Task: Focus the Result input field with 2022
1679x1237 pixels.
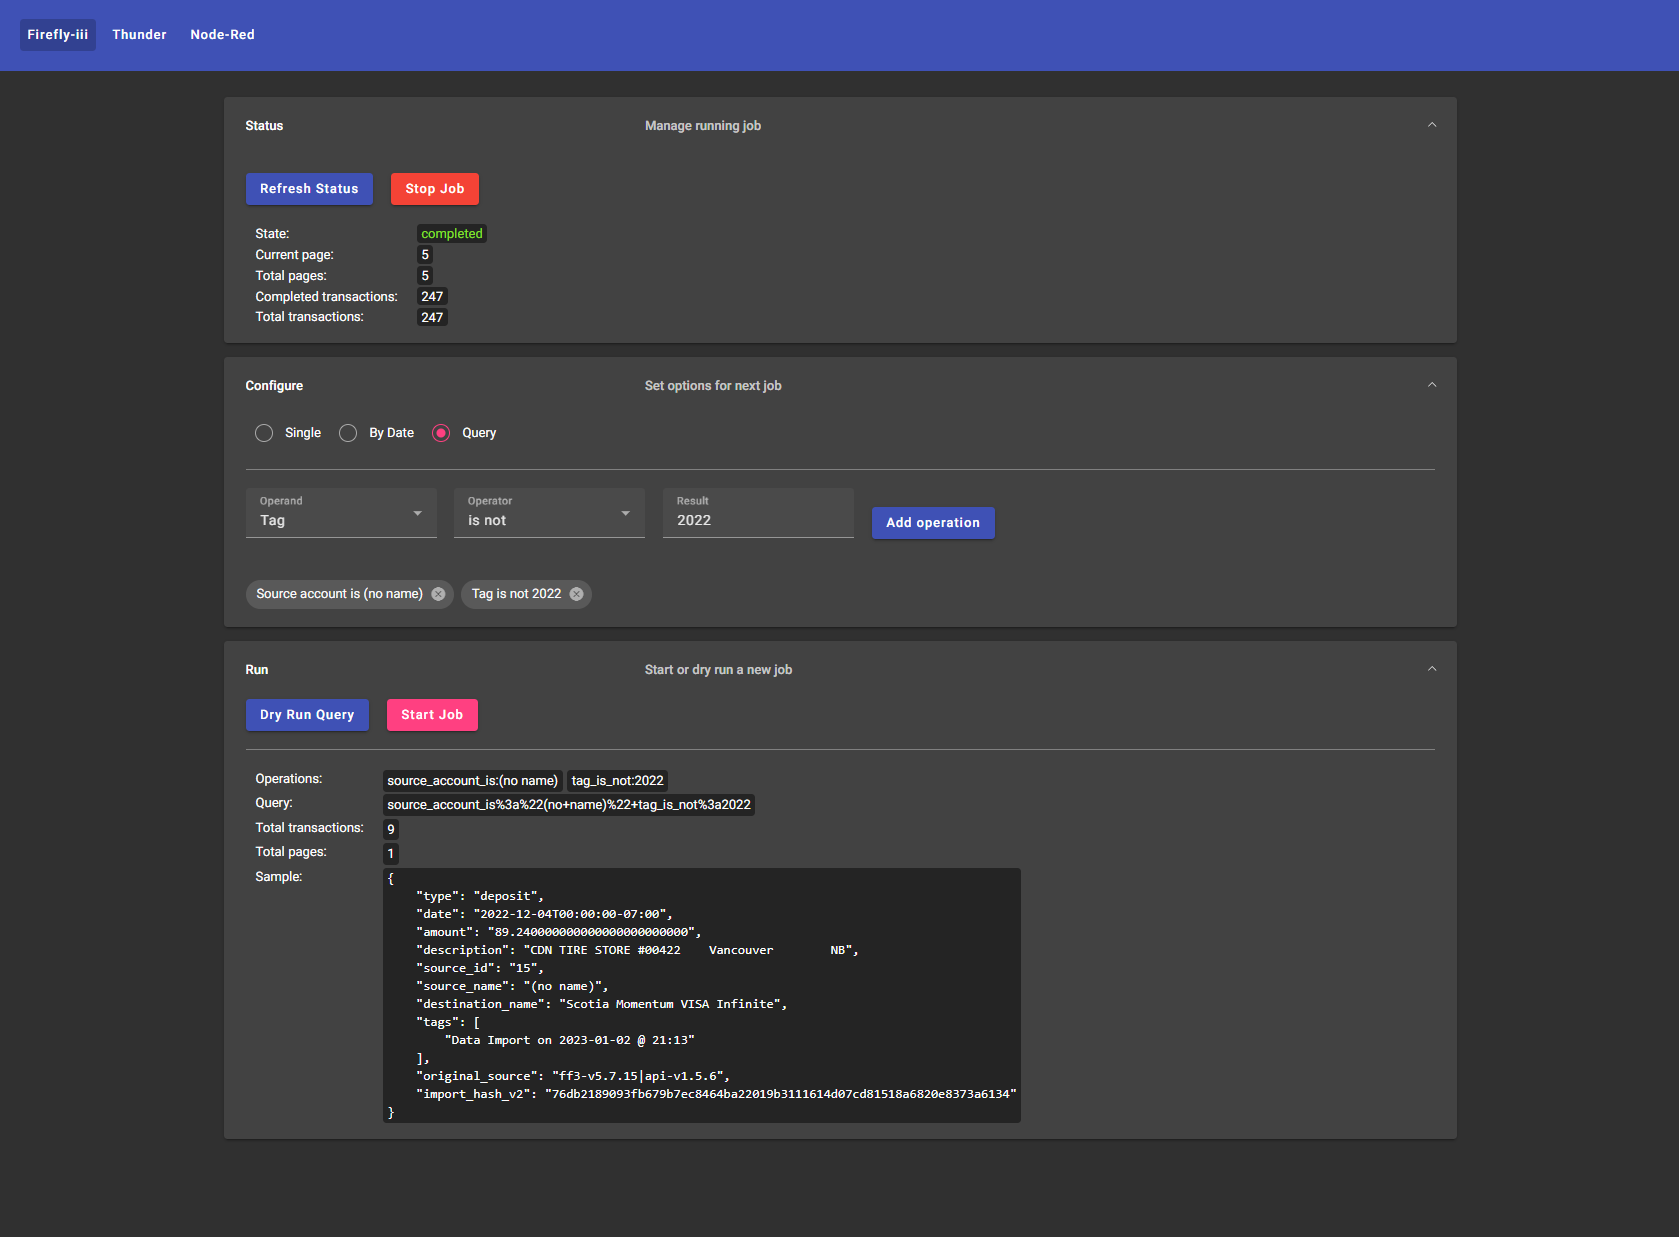Action: [758, 513]
